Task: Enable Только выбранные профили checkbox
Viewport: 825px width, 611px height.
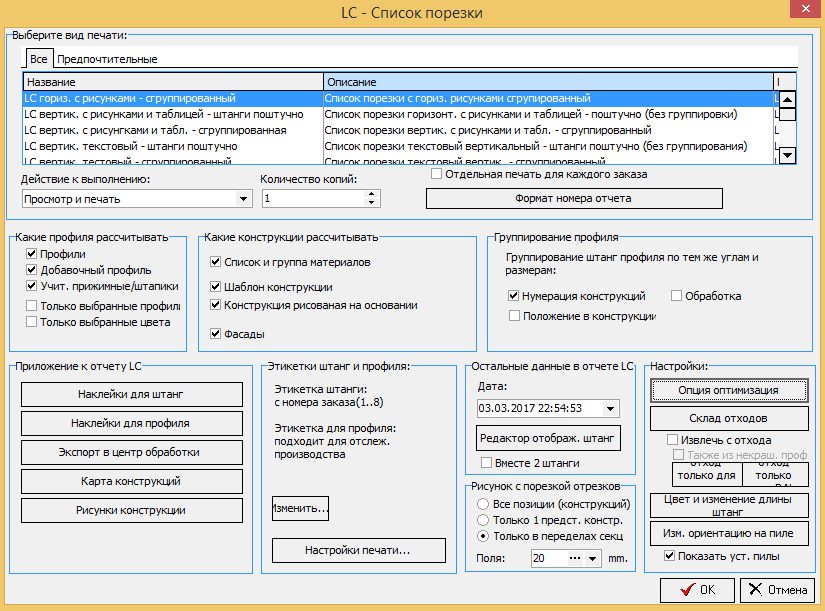Action: [32, 306]
